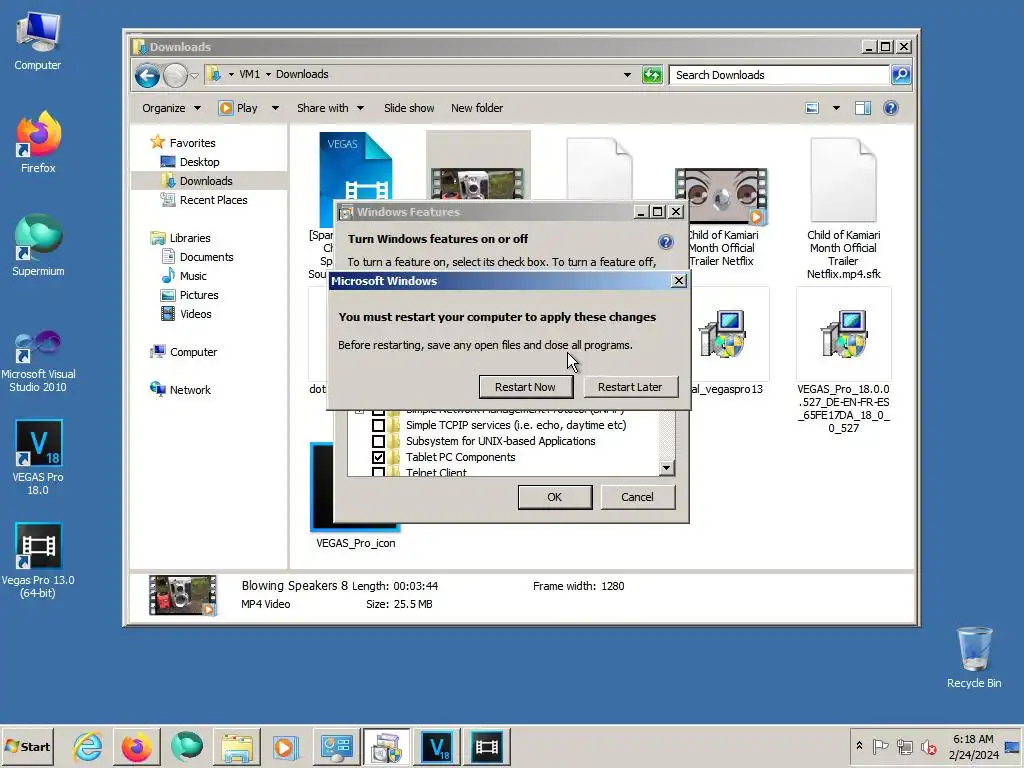Open Documents library

[206, 257]
